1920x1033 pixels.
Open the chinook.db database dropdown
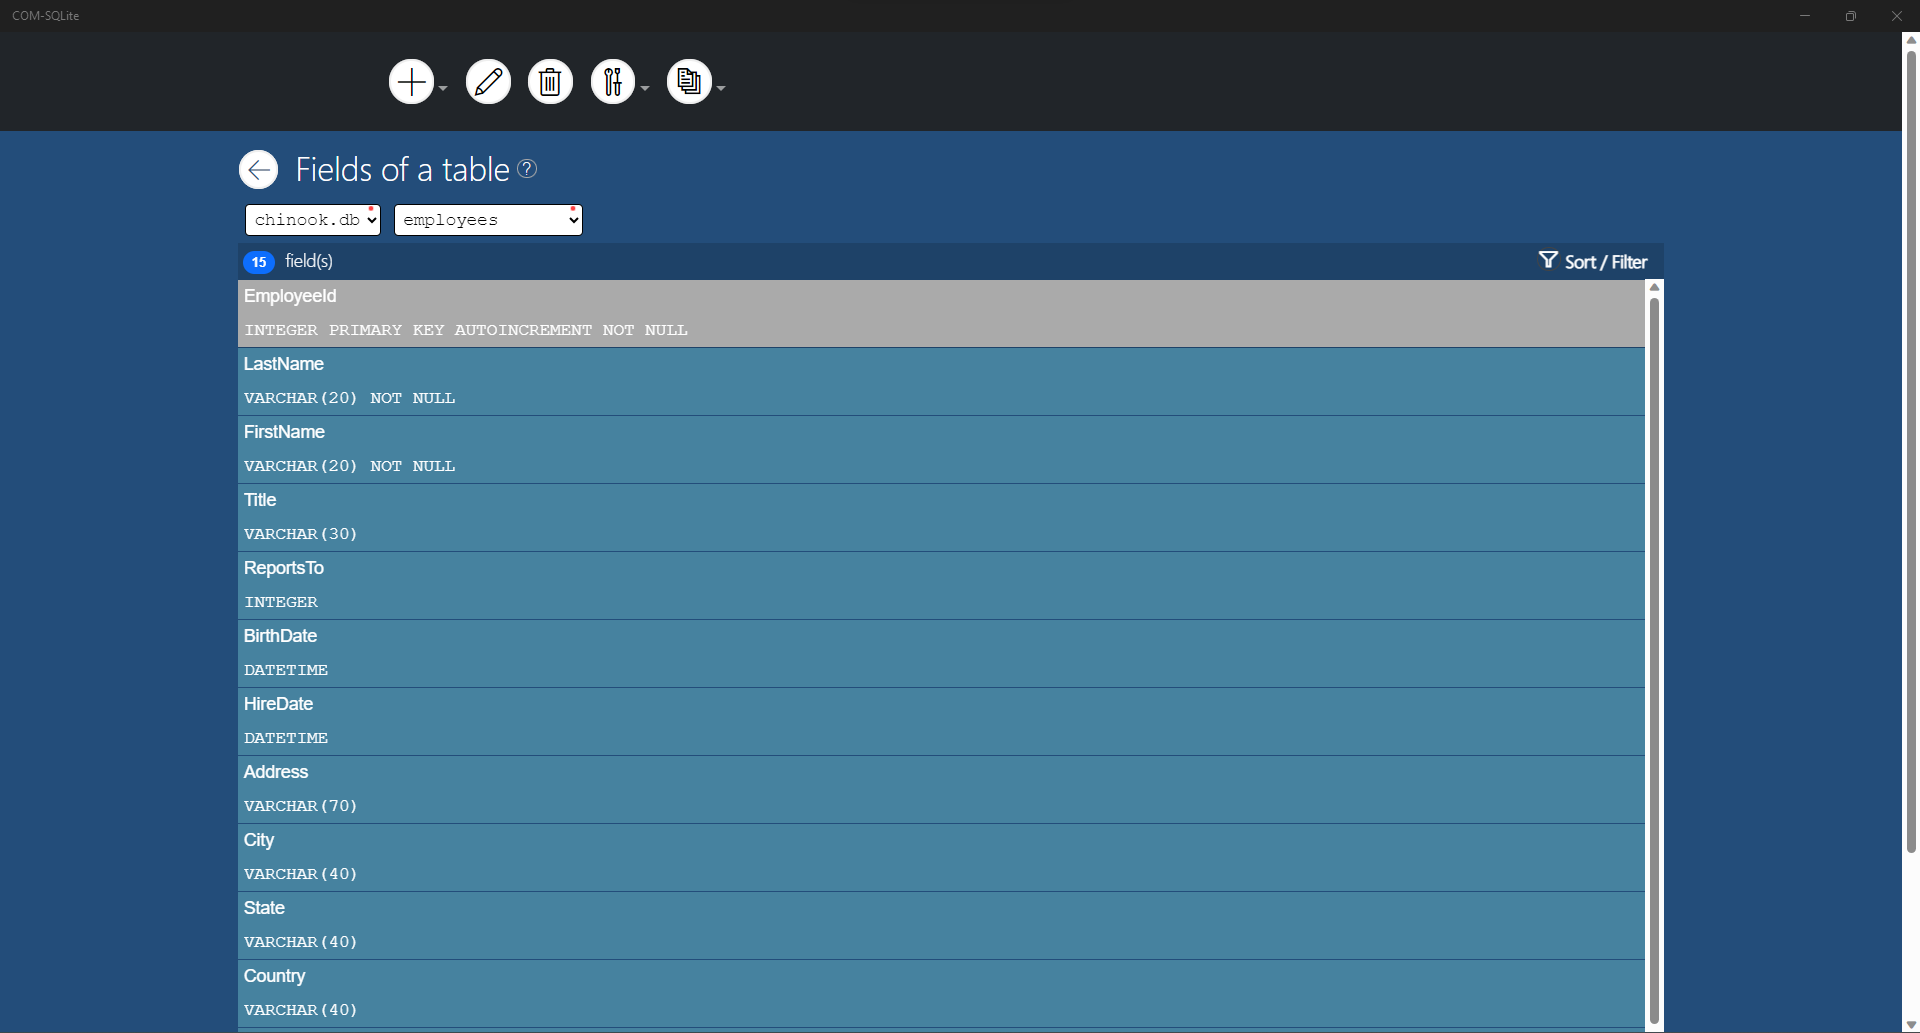pos(313,220)
